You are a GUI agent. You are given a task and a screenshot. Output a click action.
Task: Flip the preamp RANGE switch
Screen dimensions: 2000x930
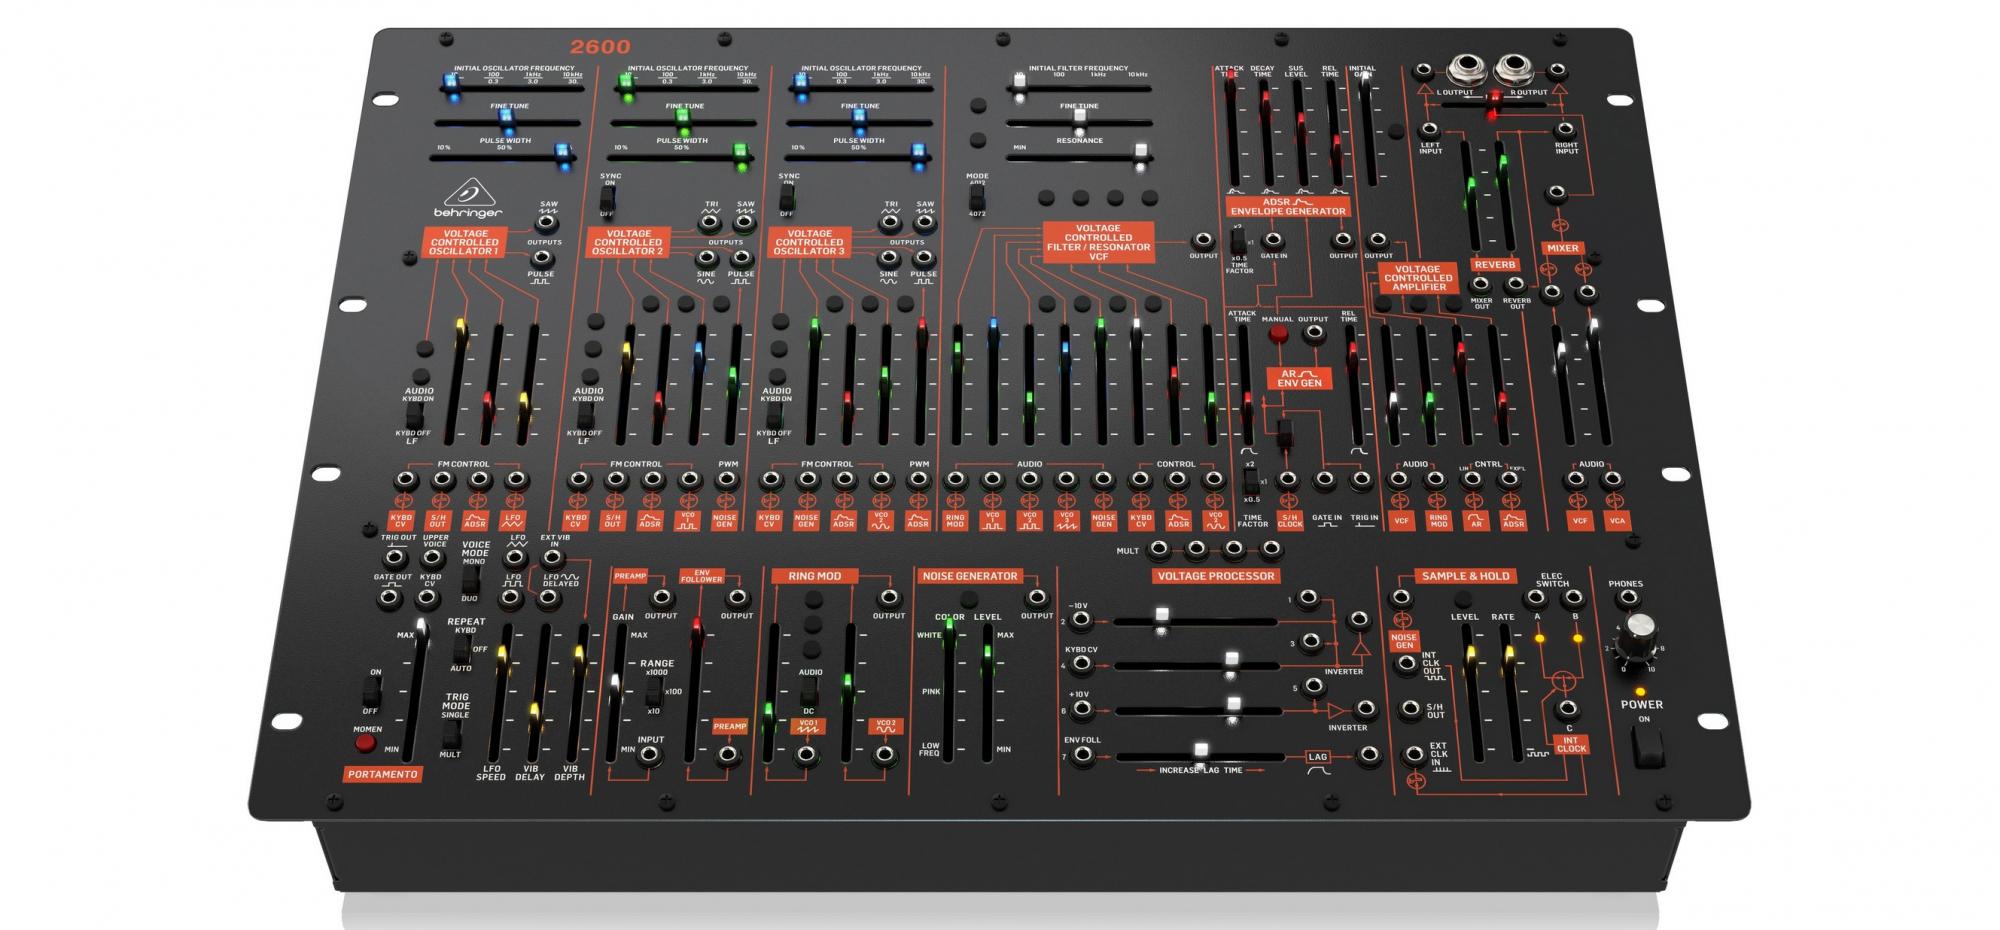pos(653,691)
